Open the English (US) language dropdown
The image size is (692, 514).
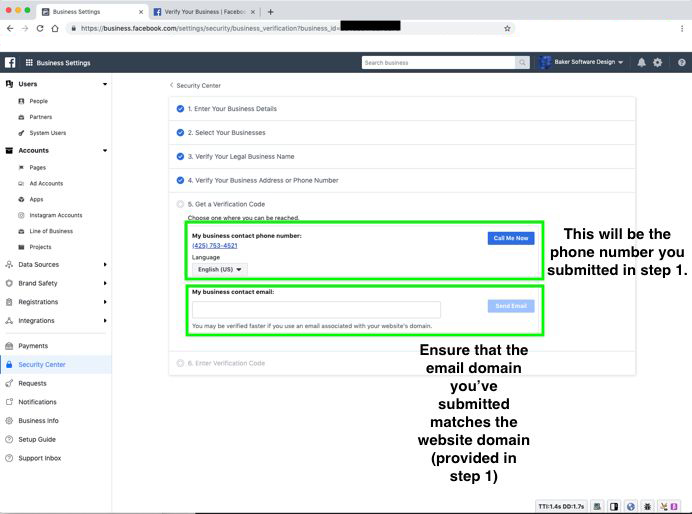click(219, 269)
